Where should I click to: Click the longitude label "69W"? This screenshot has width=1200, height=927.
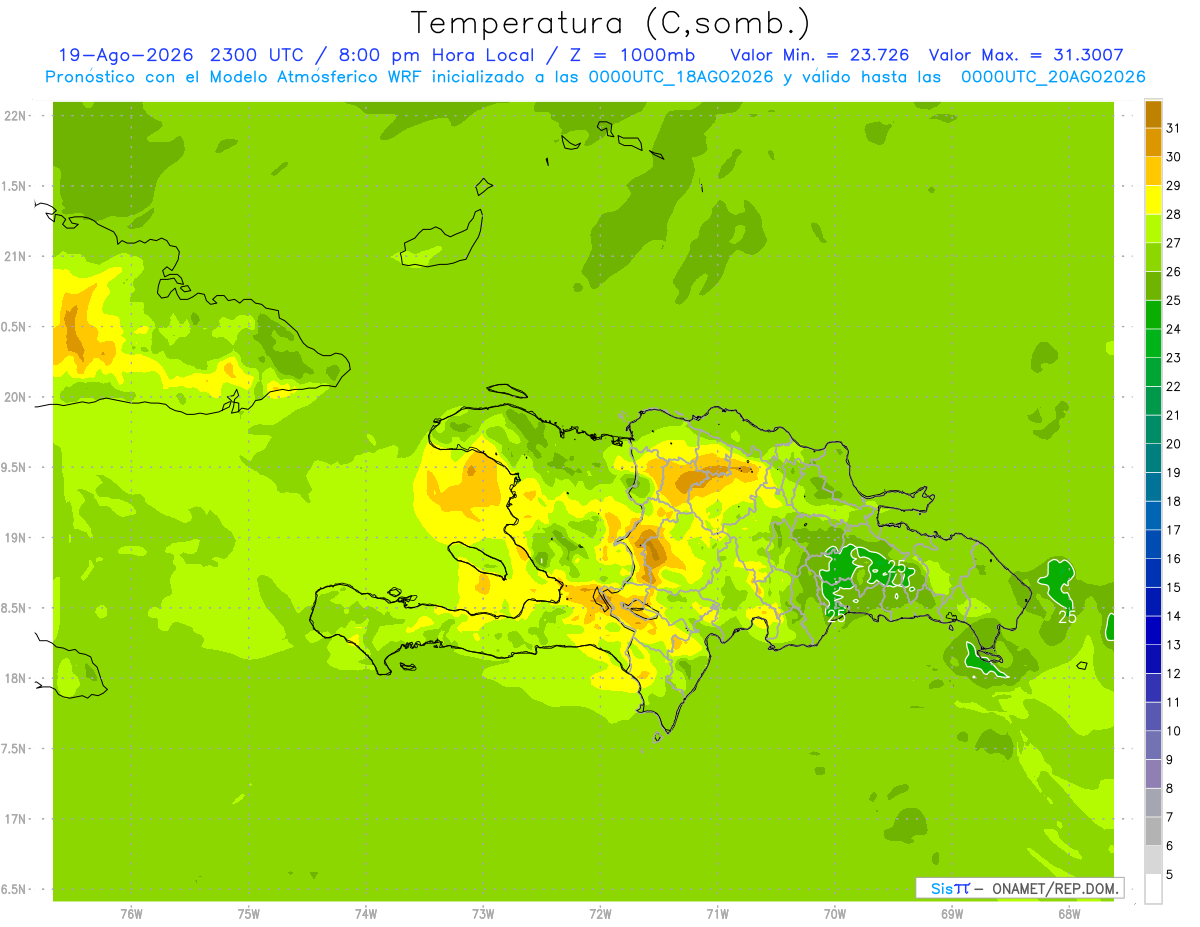(952, 913)
